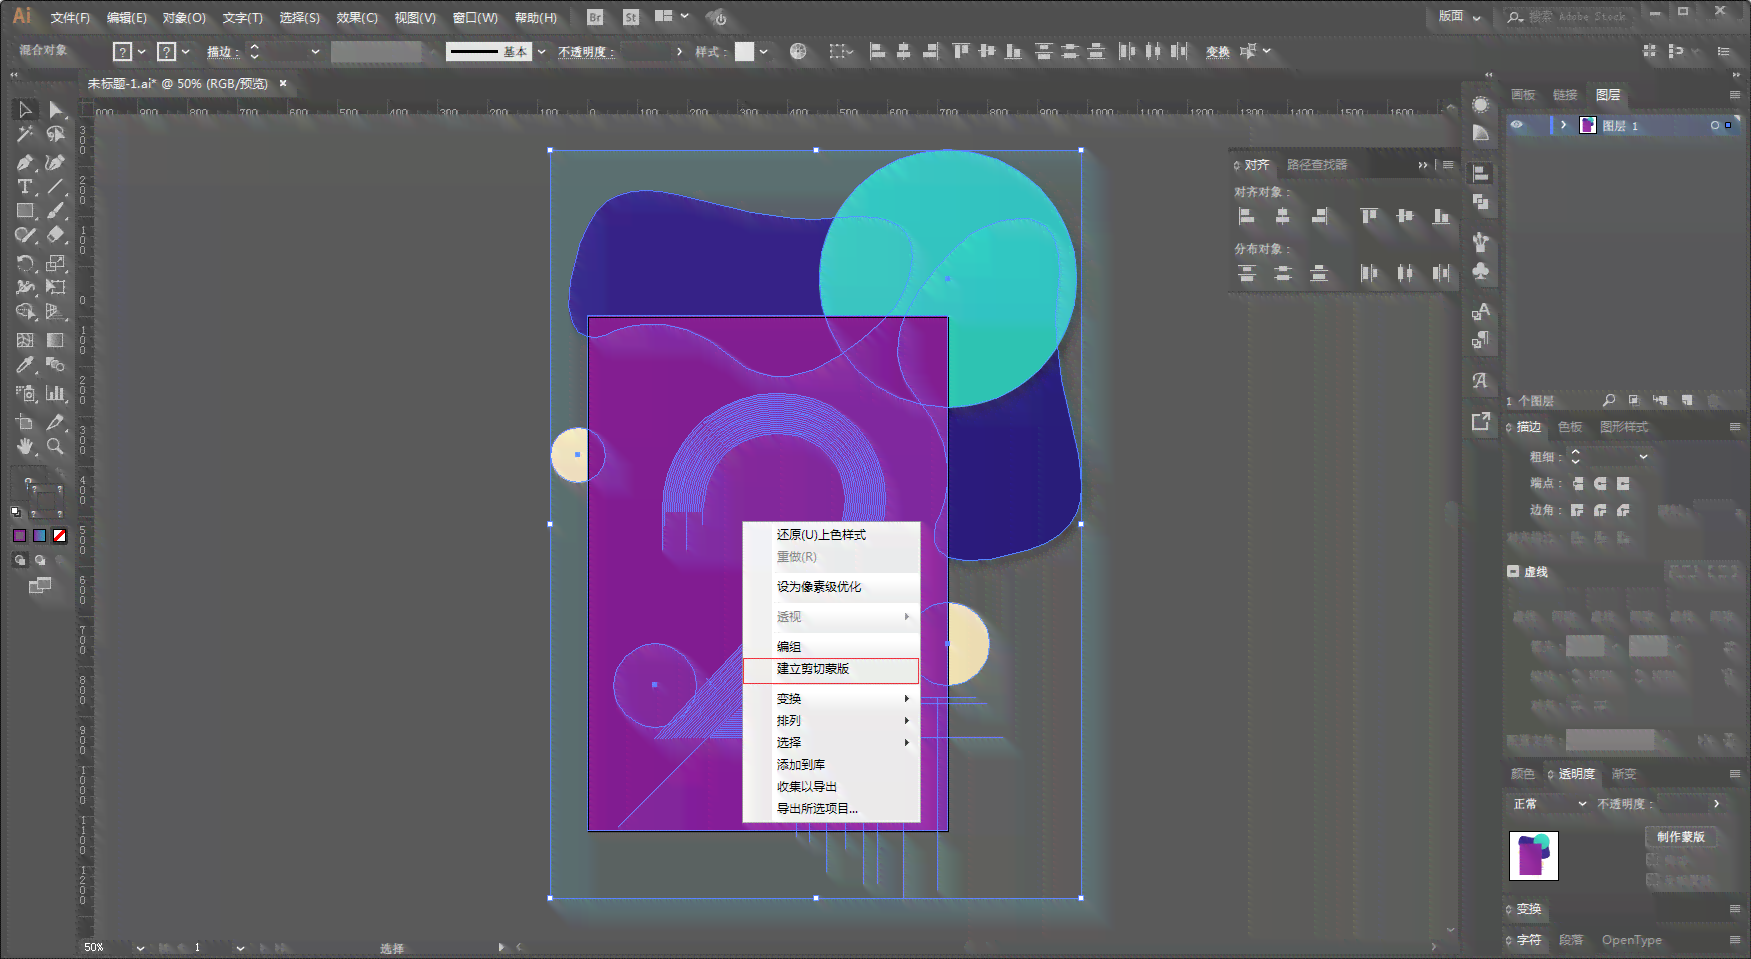Select the Eyedropper tool
1751x959 pixels.
25,365
